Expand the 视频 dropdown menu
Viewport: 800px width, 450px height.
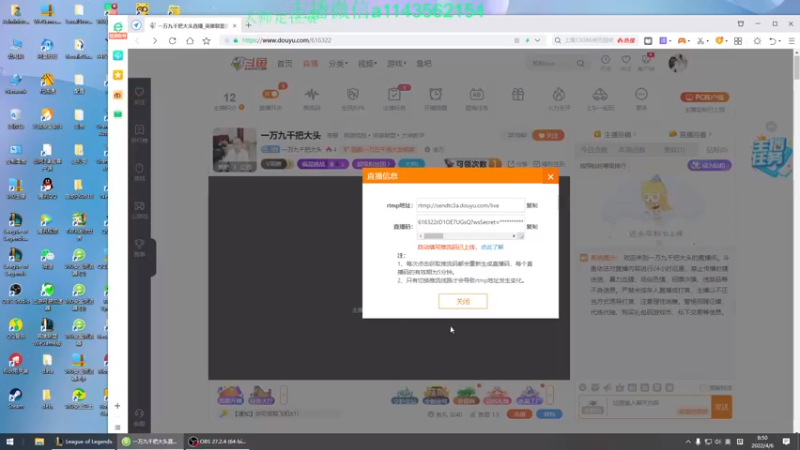click(x=367, y=64)
